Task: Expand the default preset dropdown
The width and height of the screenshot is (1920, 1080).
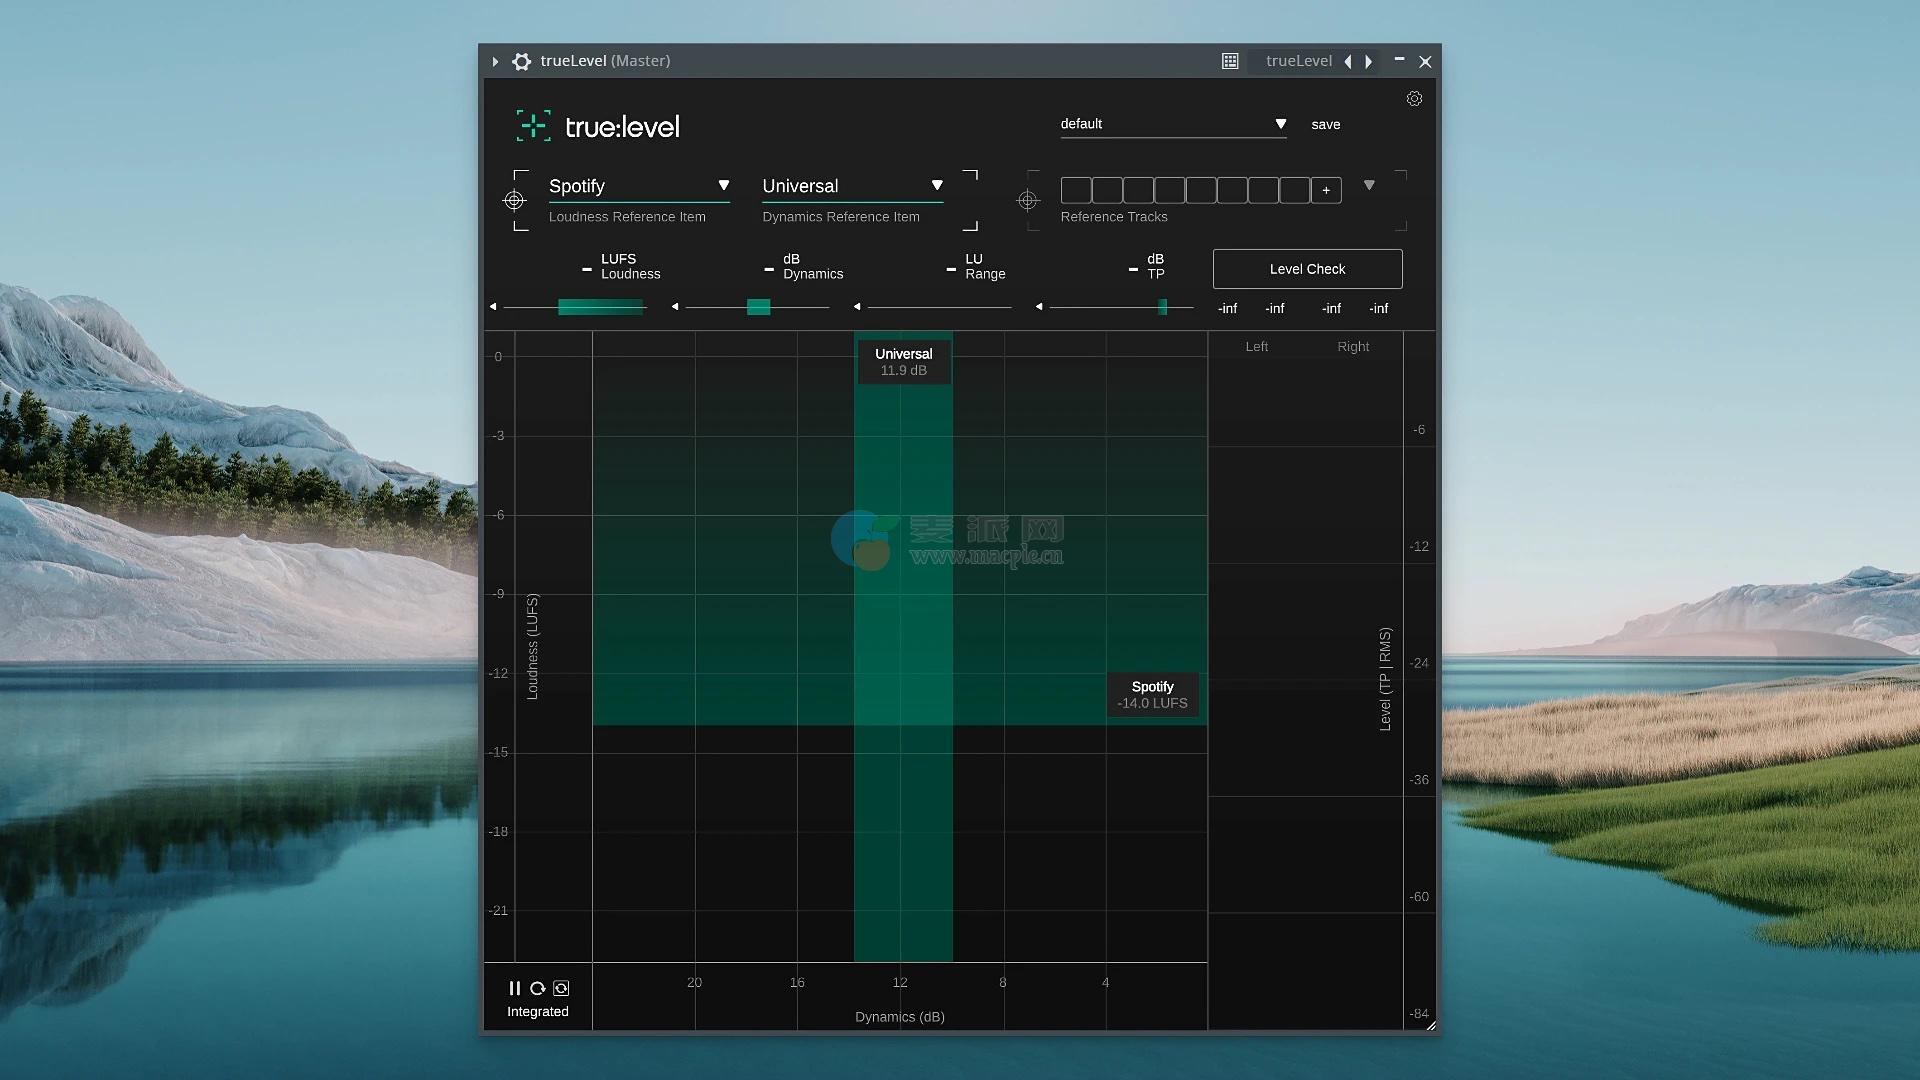Action: 1280,124
